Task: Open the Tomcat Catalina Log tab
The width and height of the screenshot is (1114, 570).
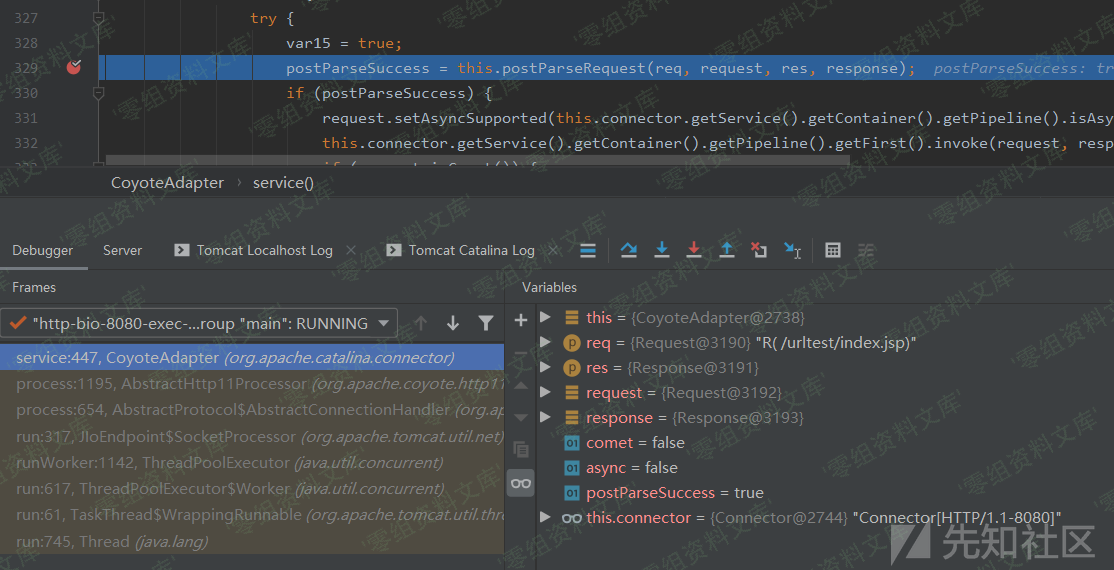Action: [x=470, y=250]
